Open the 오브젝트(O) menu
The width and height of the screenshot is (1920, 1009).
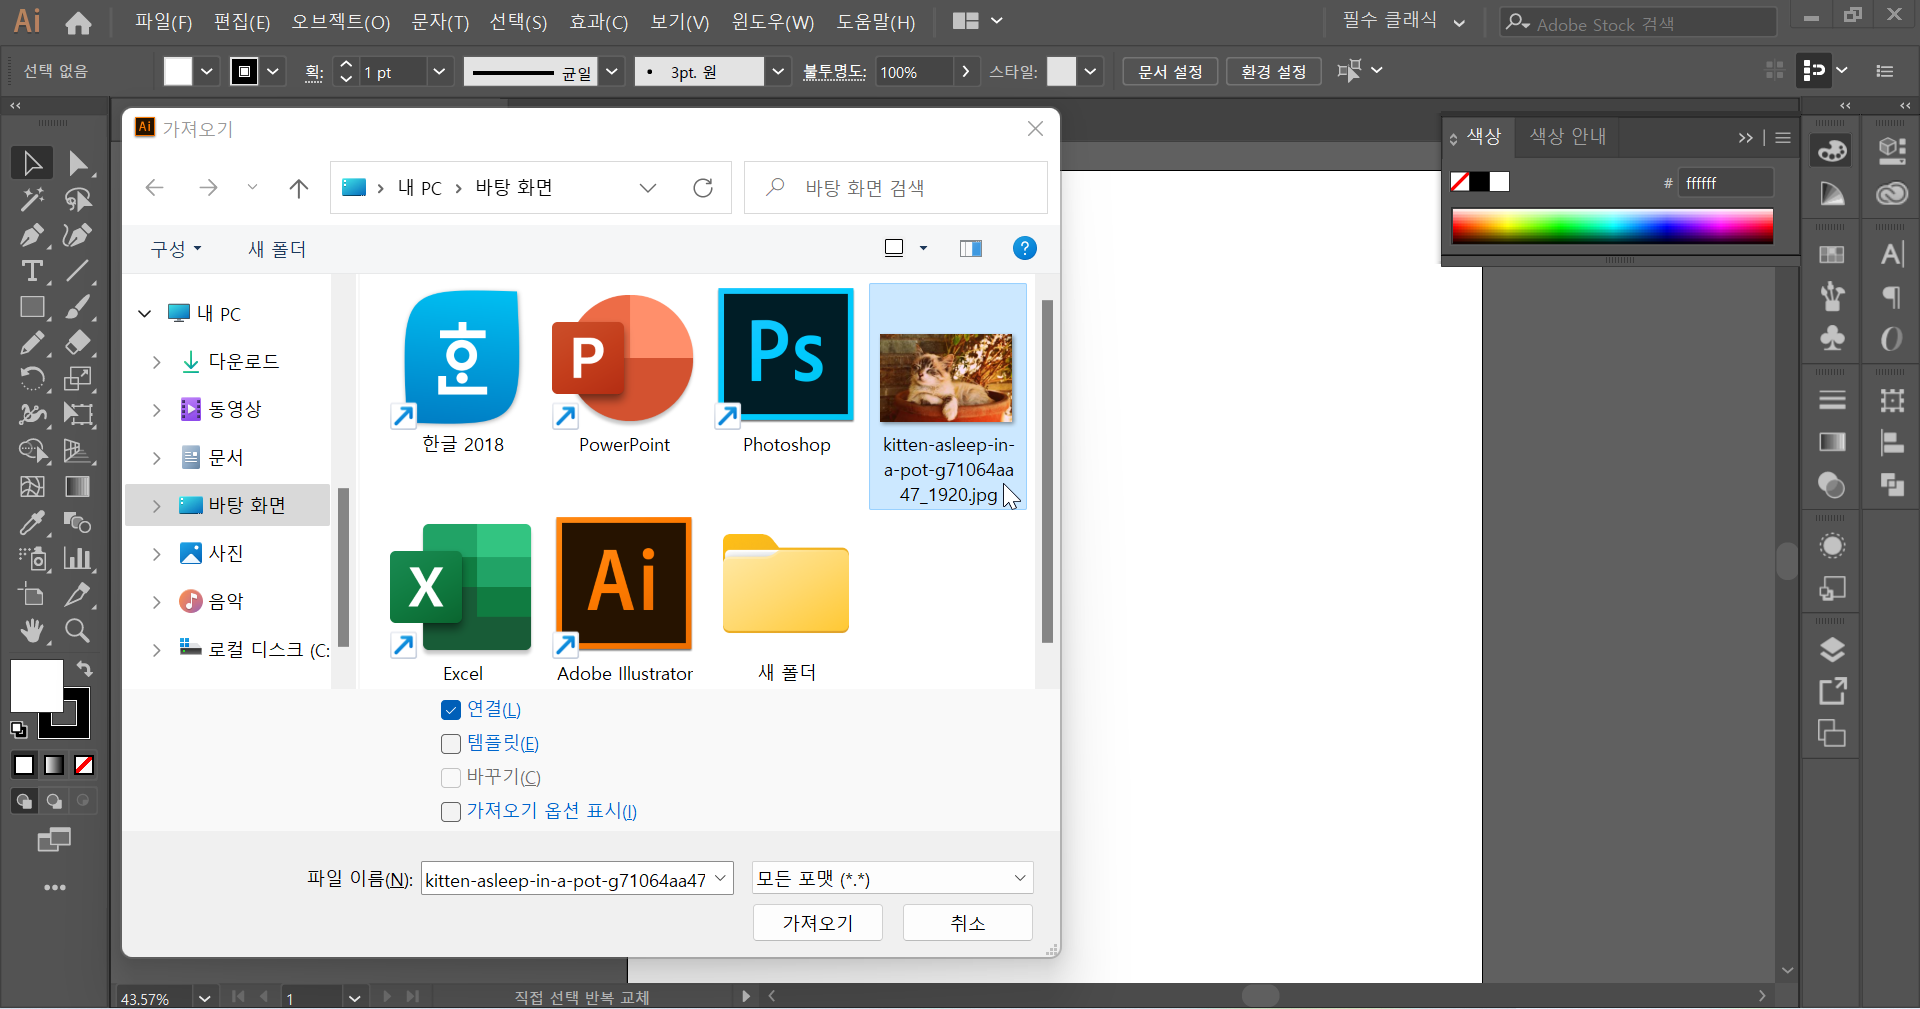pyautogui.click(x=341, y=22)
